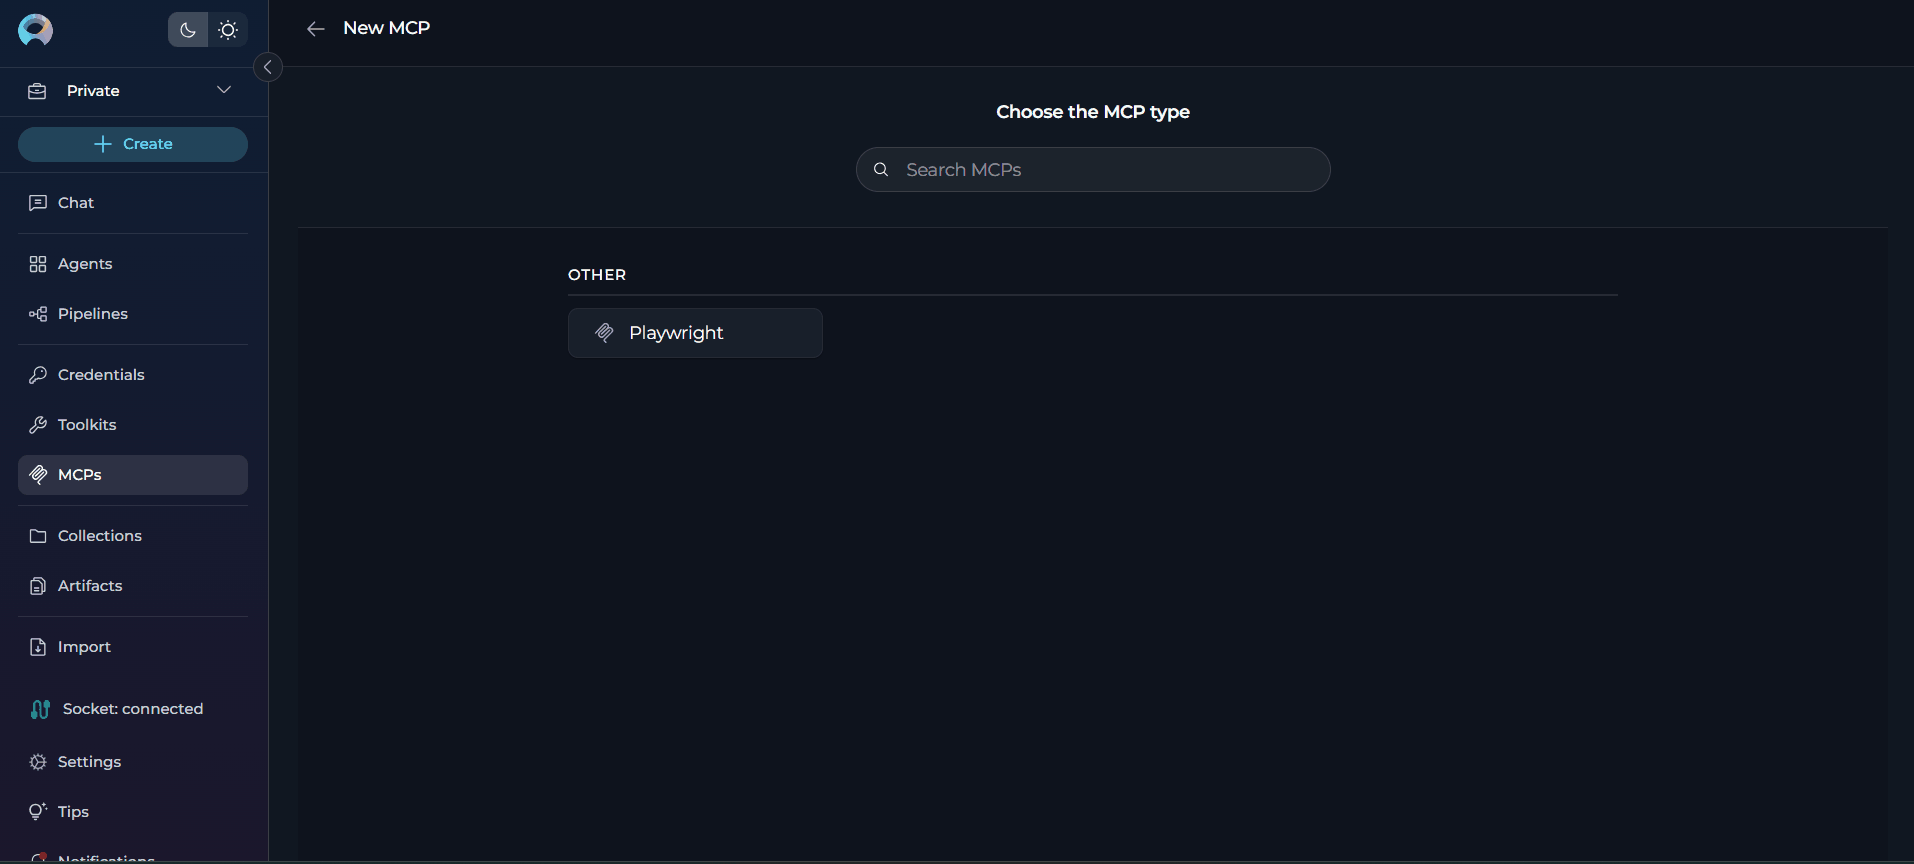Click the Import file icon
The width and height of the screenshot is (1914, 864).
pos(38,647)
